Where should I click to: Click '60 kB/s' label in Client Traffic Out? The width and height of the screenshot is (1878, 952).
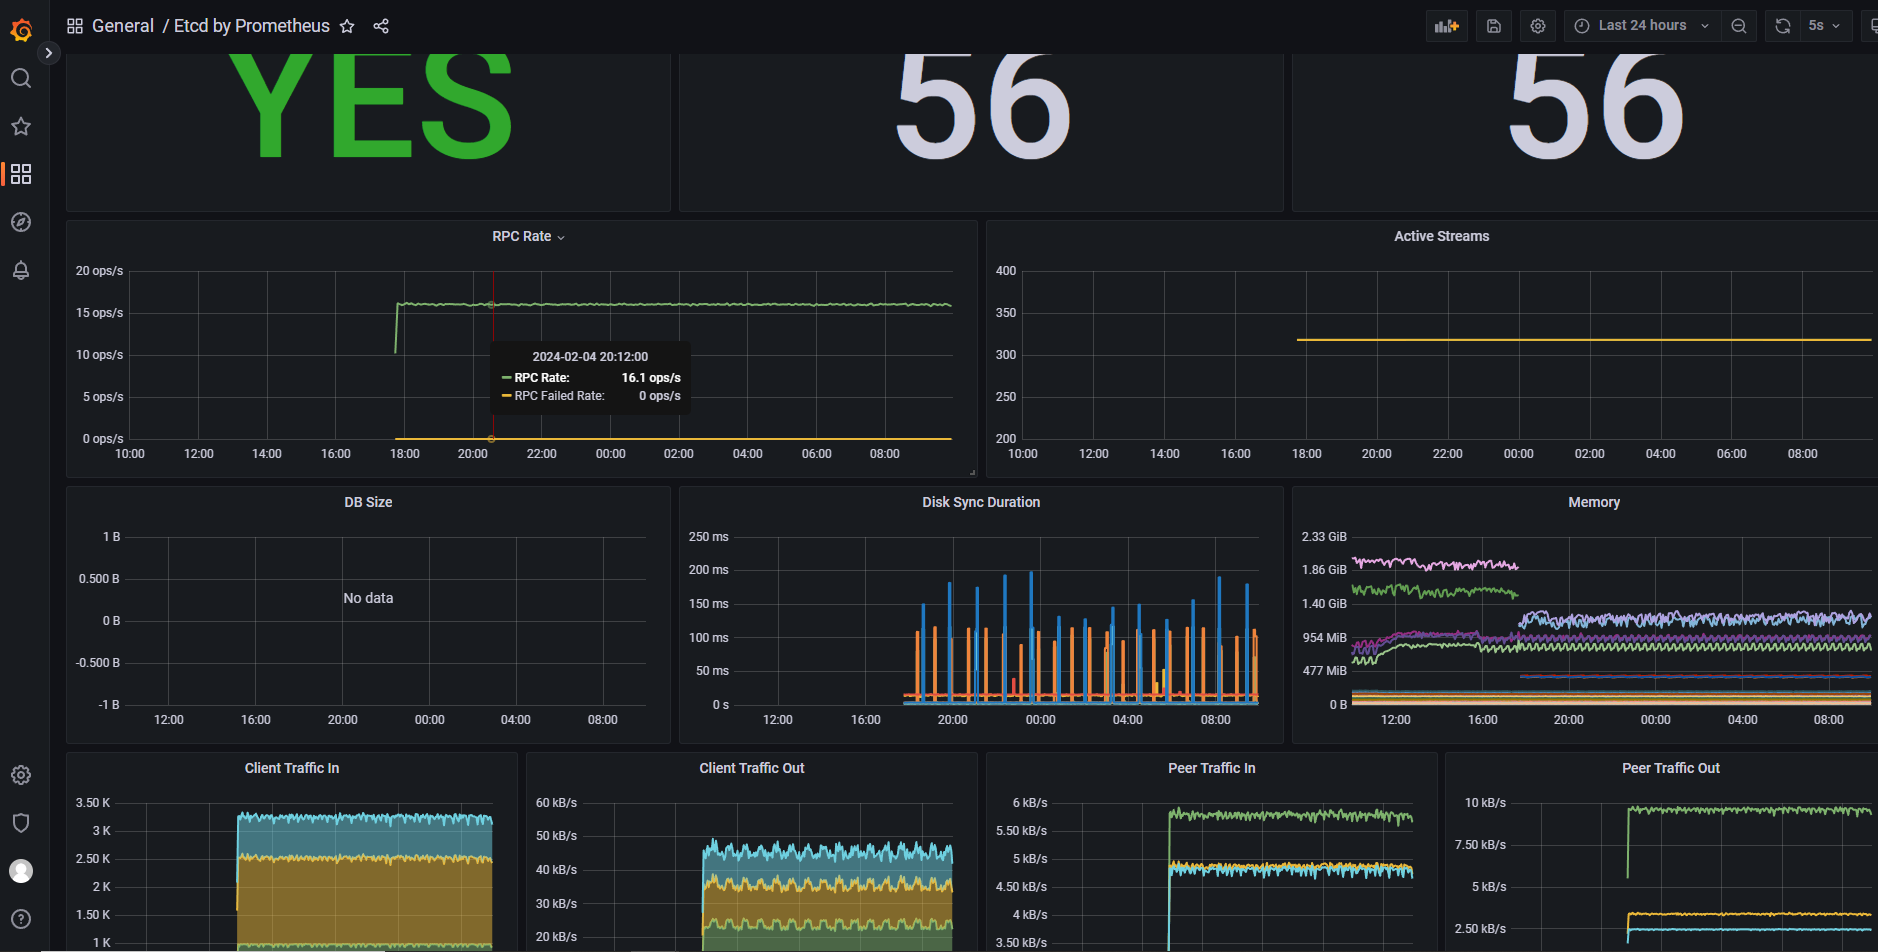(556, 803)
